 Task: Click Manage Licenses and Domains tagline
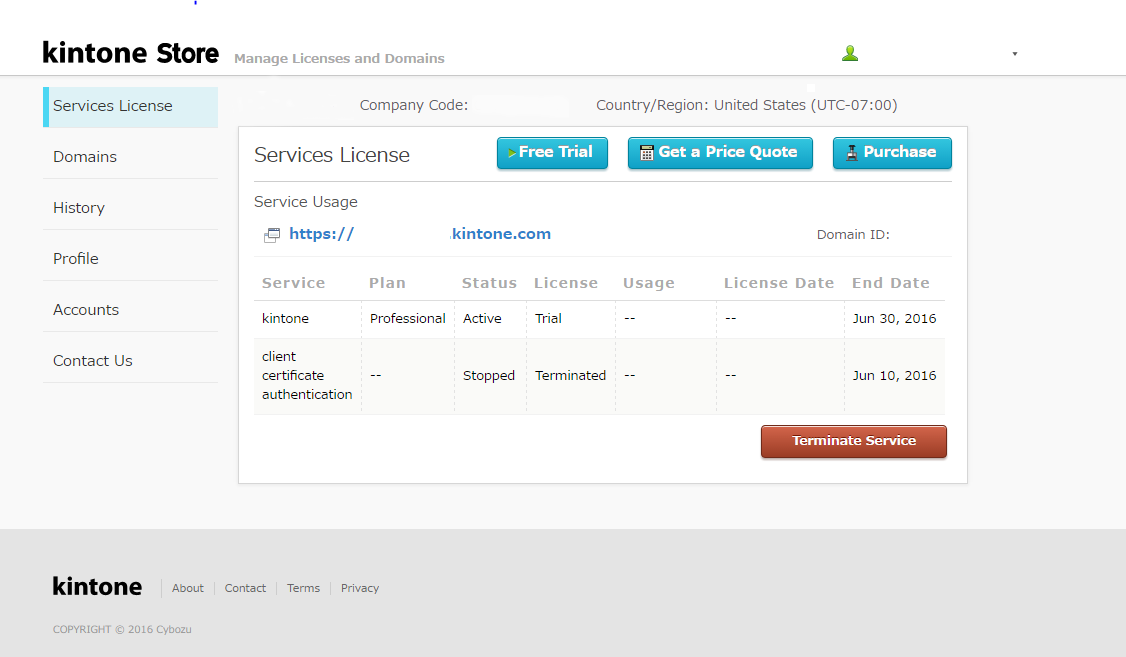(339, 58)
